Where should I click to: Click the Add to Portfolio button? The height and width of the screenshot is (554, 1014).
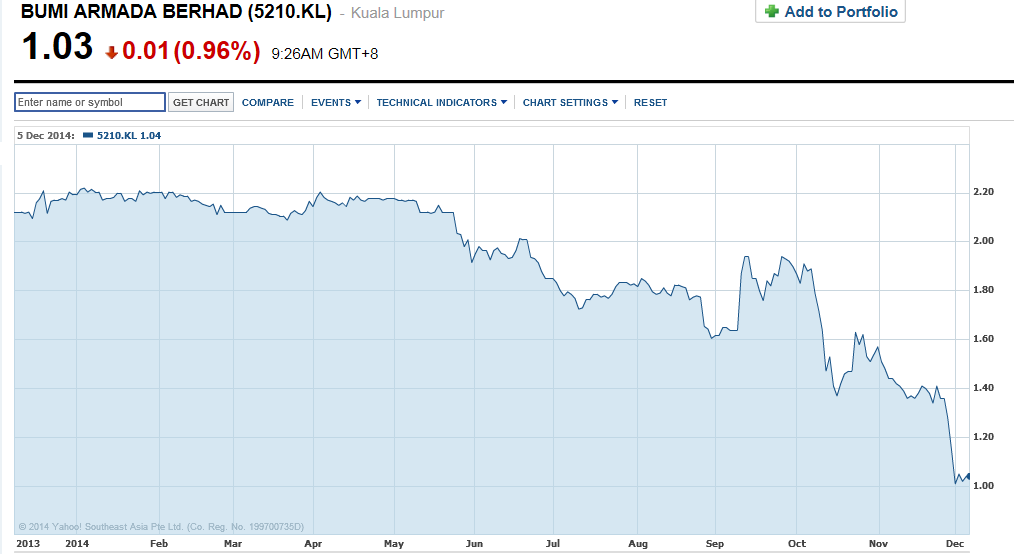(x=830, y=12)
